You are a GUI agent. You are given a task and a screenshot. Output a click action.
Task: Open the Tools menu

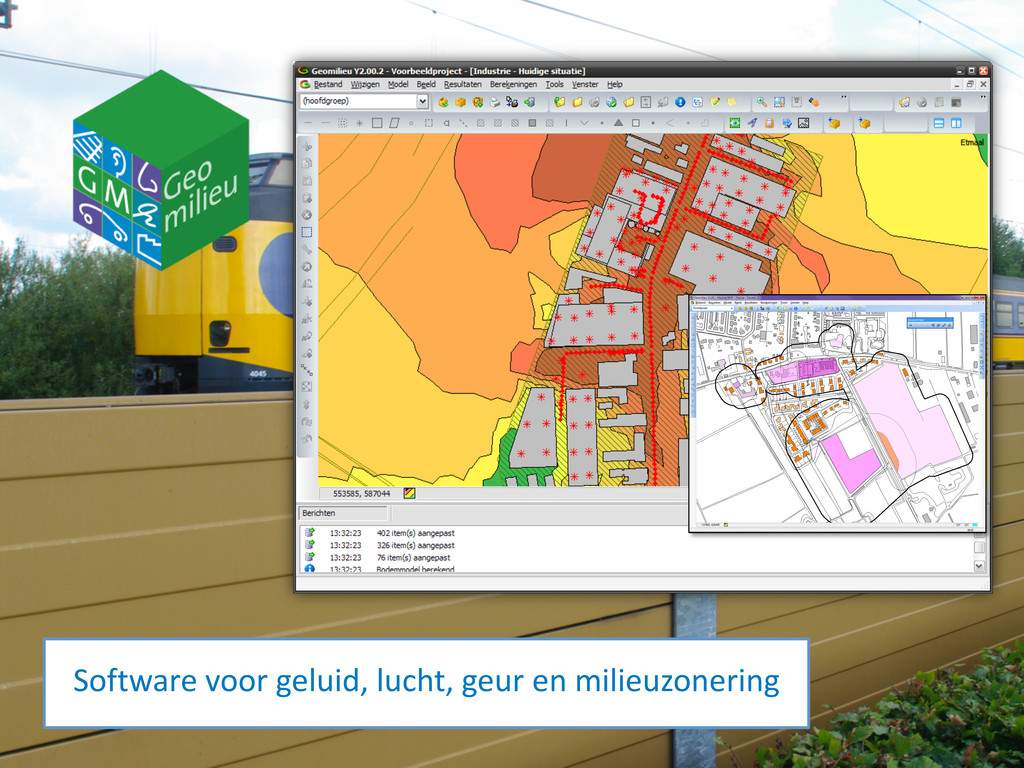554,84
